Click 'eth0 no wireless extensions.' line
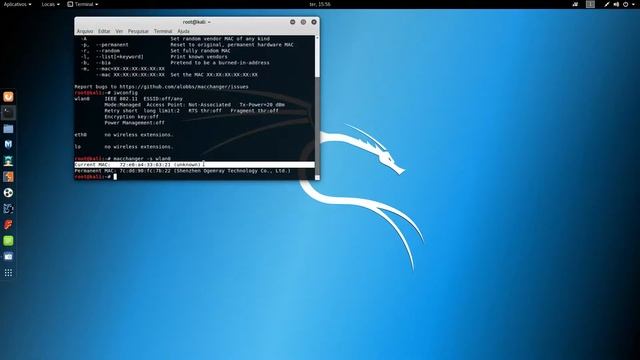Screen dimensions: 640x360 click(x=124, y=135)
